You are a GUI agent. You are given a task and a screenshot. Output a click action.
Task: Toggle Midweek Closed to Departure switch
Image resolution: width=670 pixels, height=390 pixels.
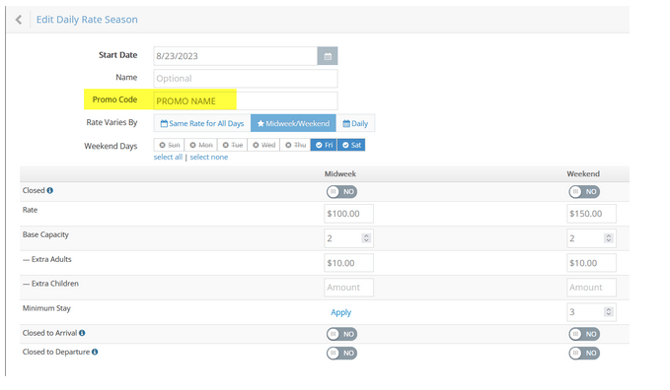[x=341, y=353]
